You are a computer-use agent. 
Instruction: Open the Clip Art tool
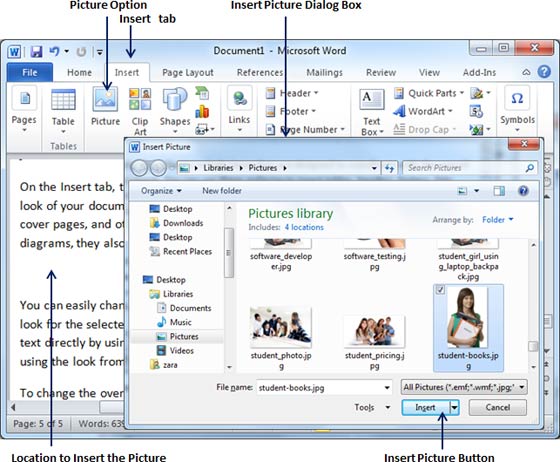pyautogui.click(x=140, y=111)
